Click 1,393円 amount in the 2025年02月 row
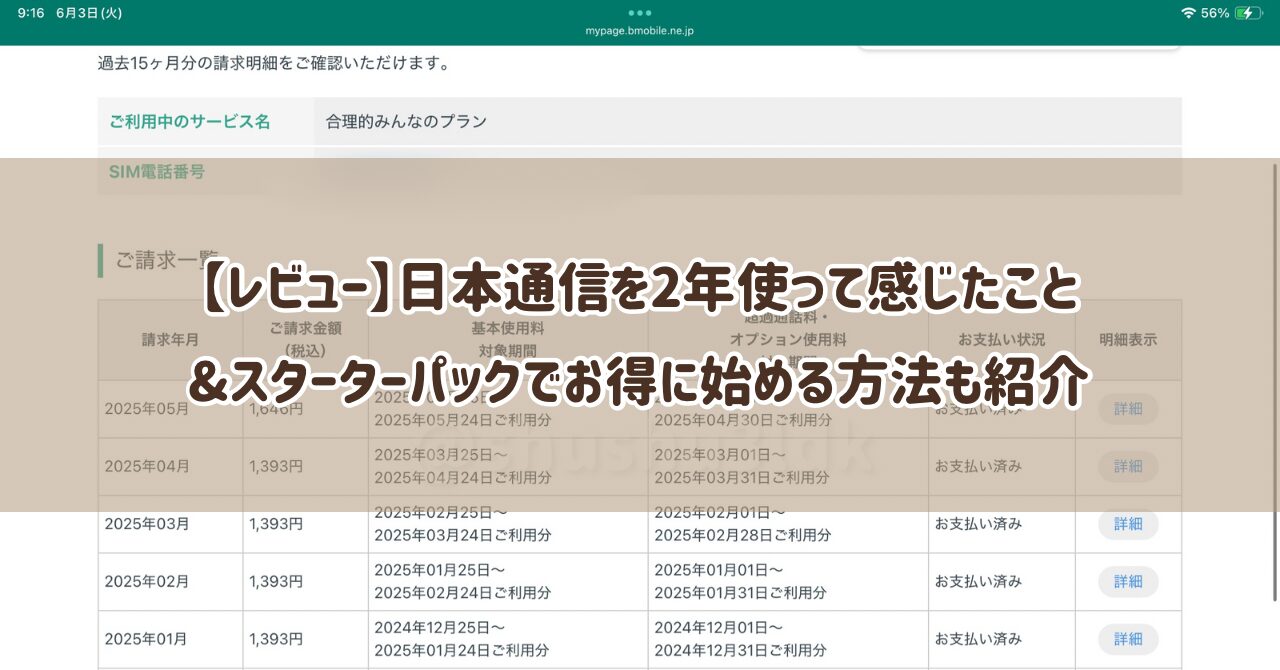The height and width of the screenshot is (670, 1280). pos(276,582)
